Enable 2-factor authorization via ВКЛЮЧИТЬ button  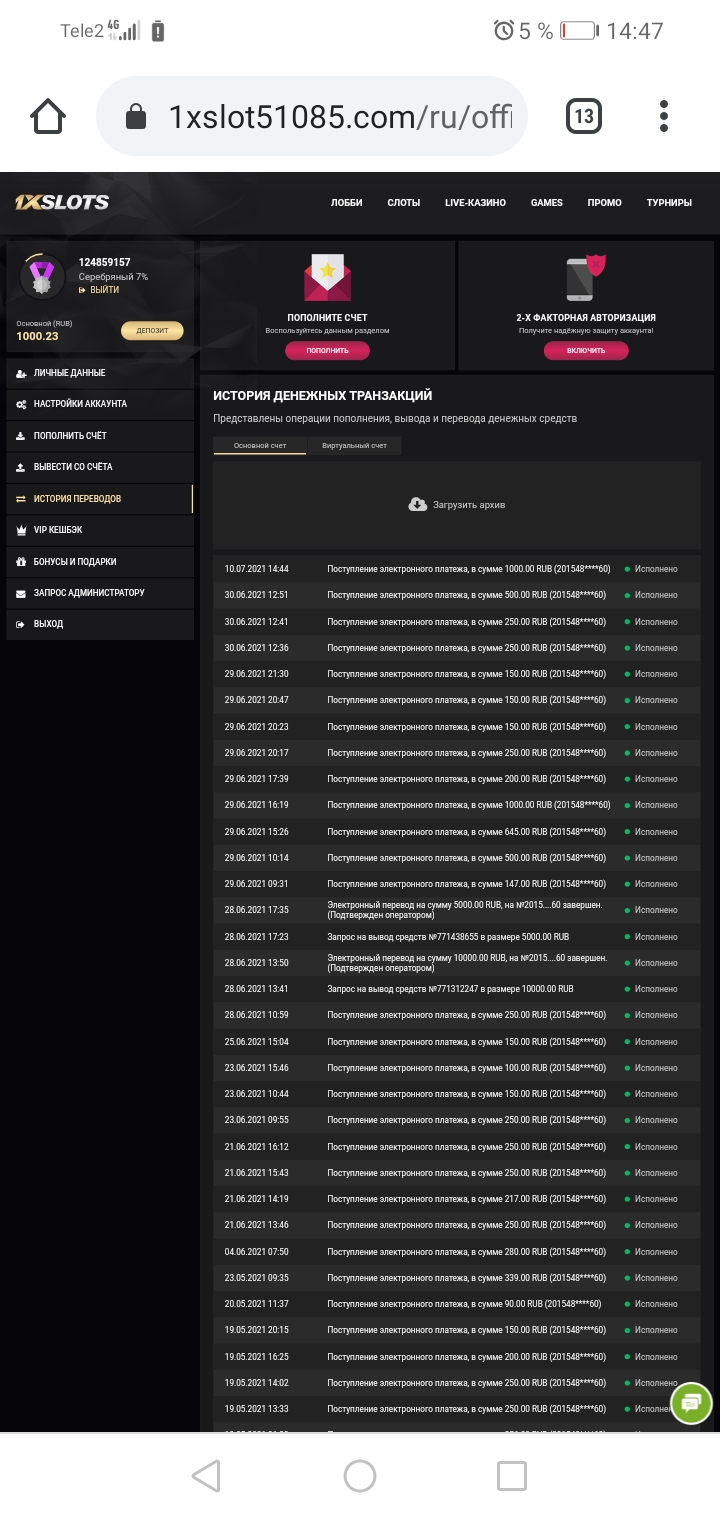click(x=585, y=351)
